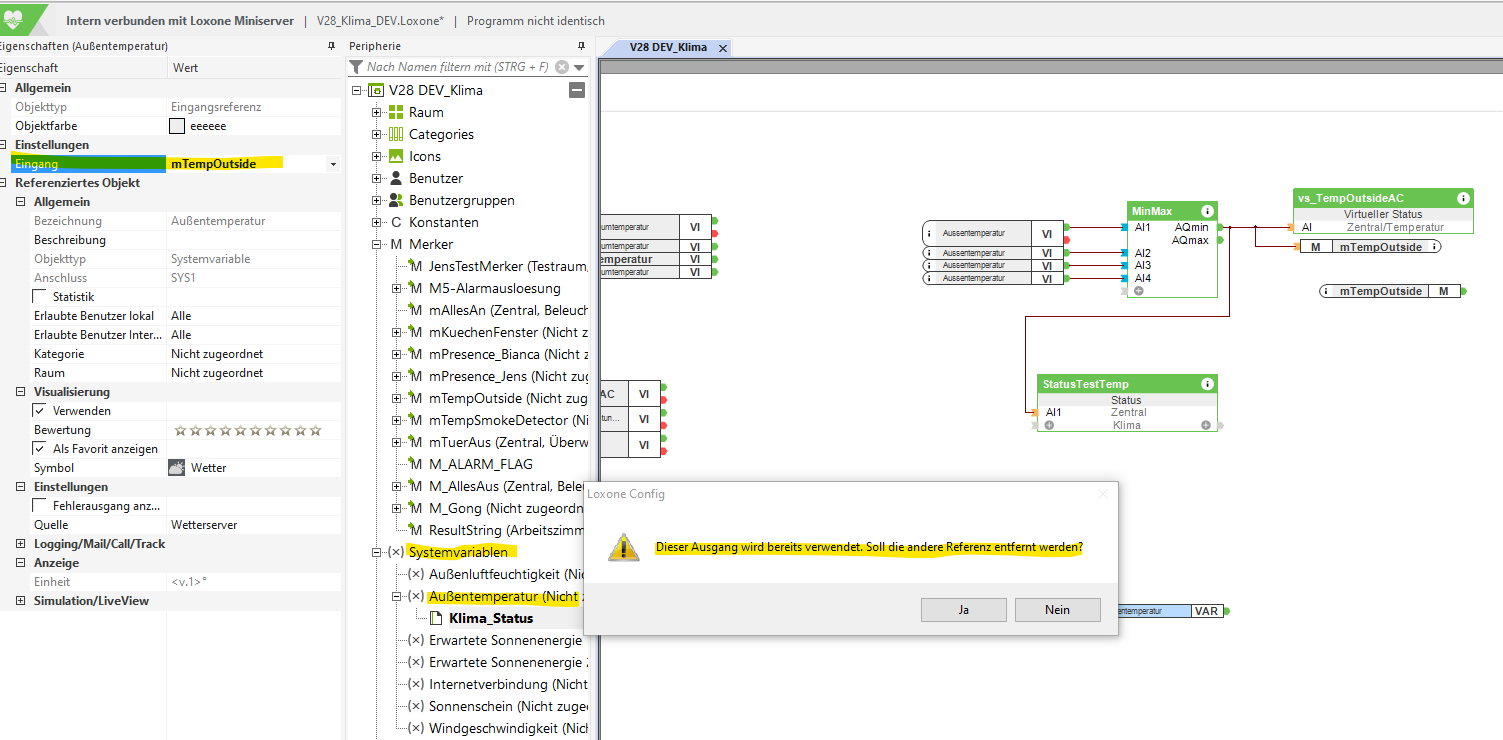Select Klima_Status in the tree

[490, 618]
